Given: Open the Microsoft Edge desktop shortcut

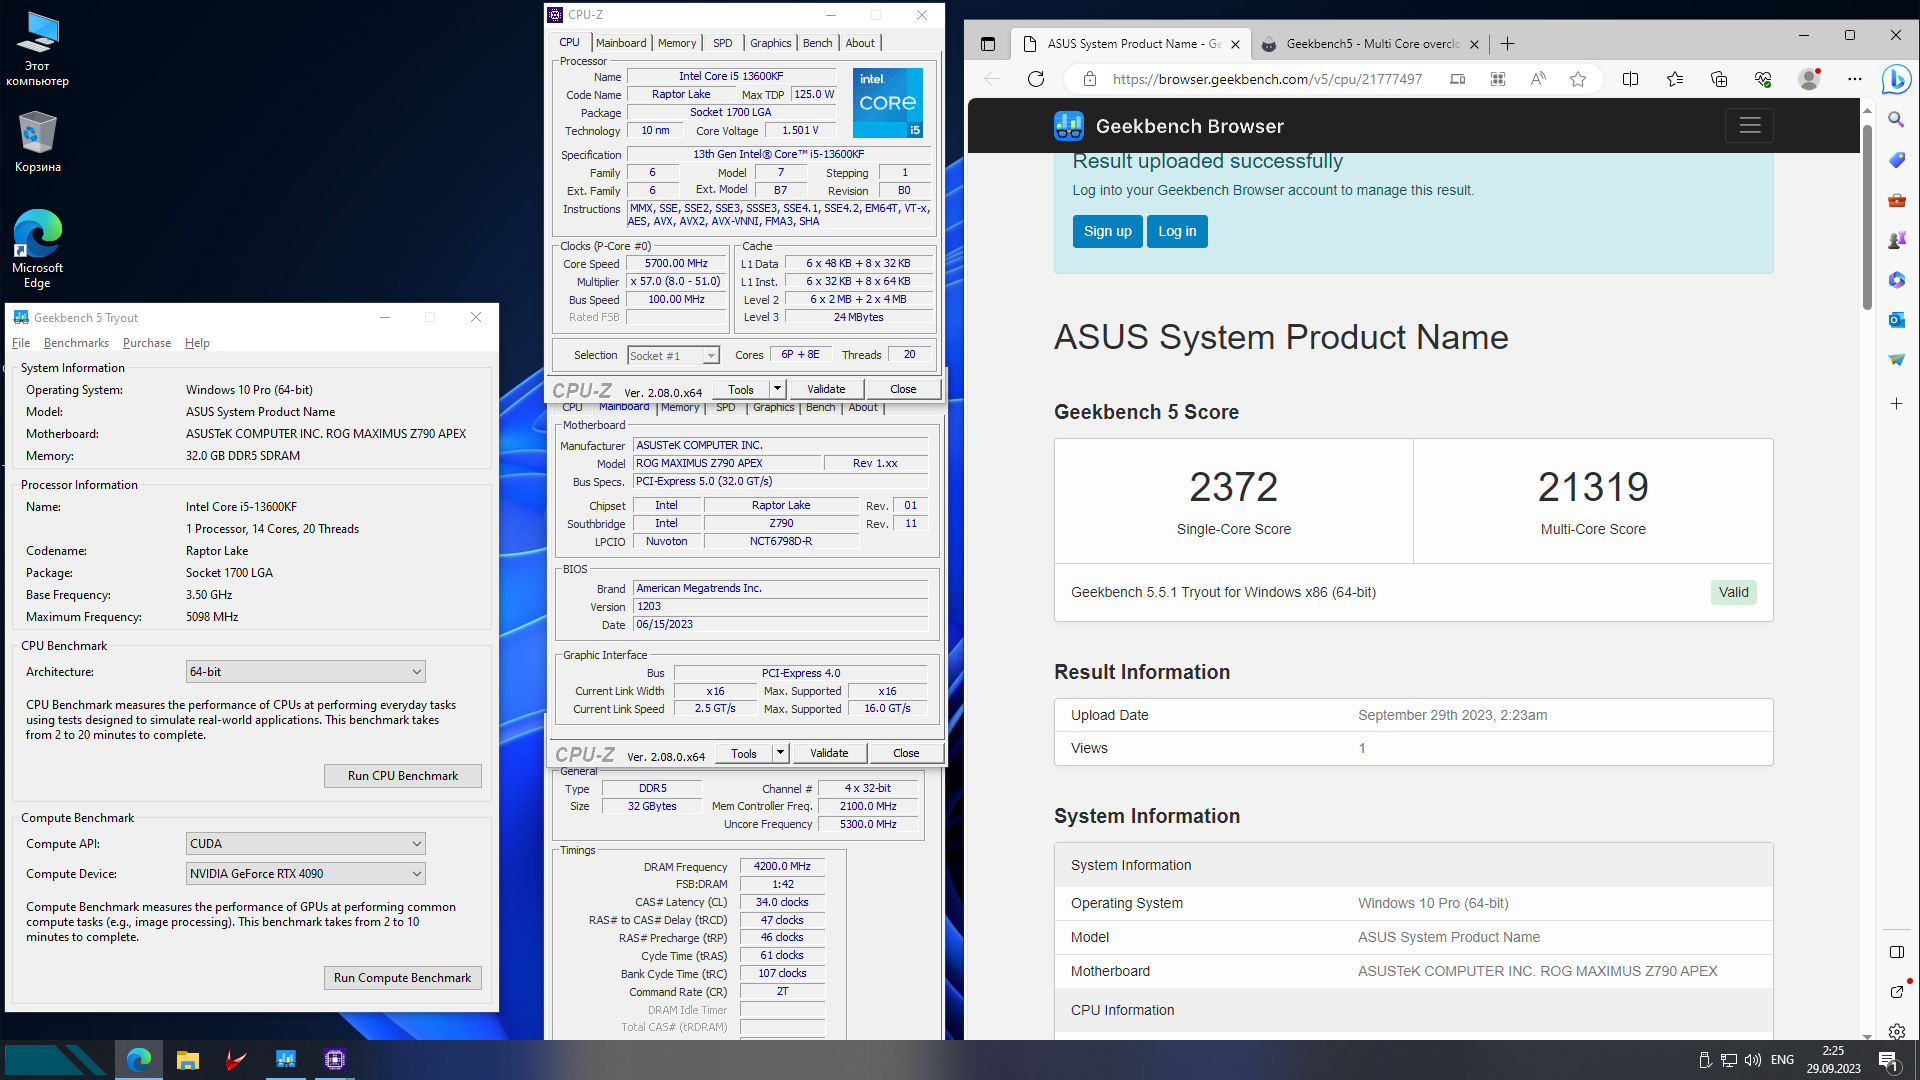Looking at the screenshot, I should (38, 248).
